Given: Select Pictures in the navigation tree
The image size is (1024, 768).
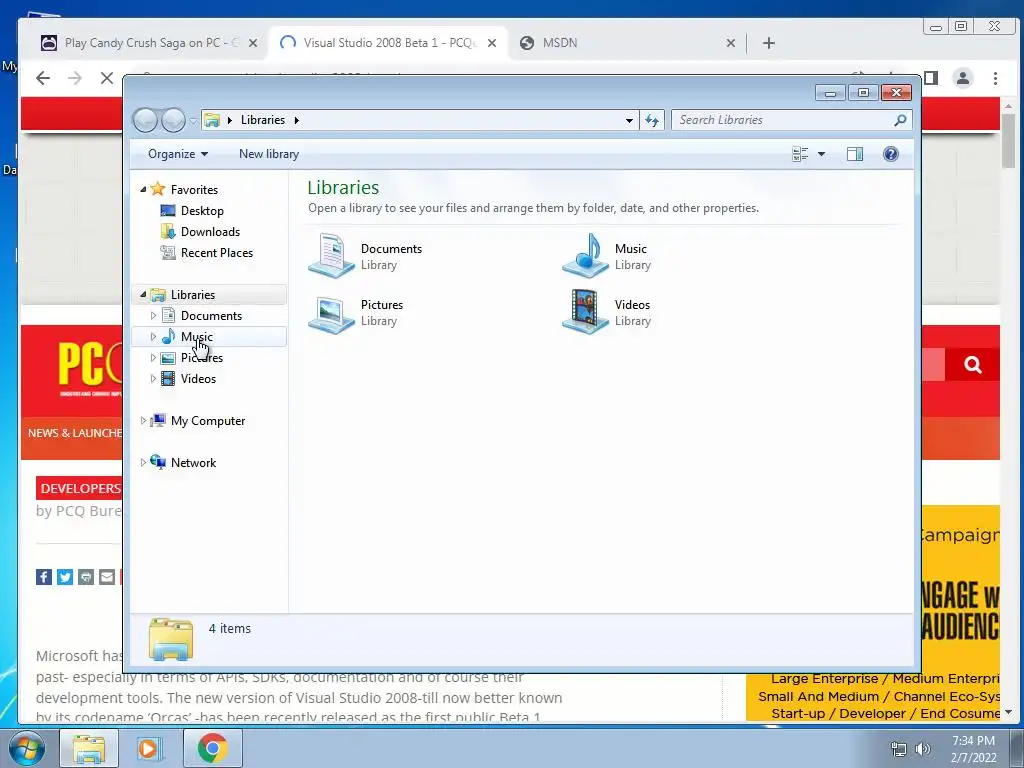Looking at the screenshot, I should point(202,358).
